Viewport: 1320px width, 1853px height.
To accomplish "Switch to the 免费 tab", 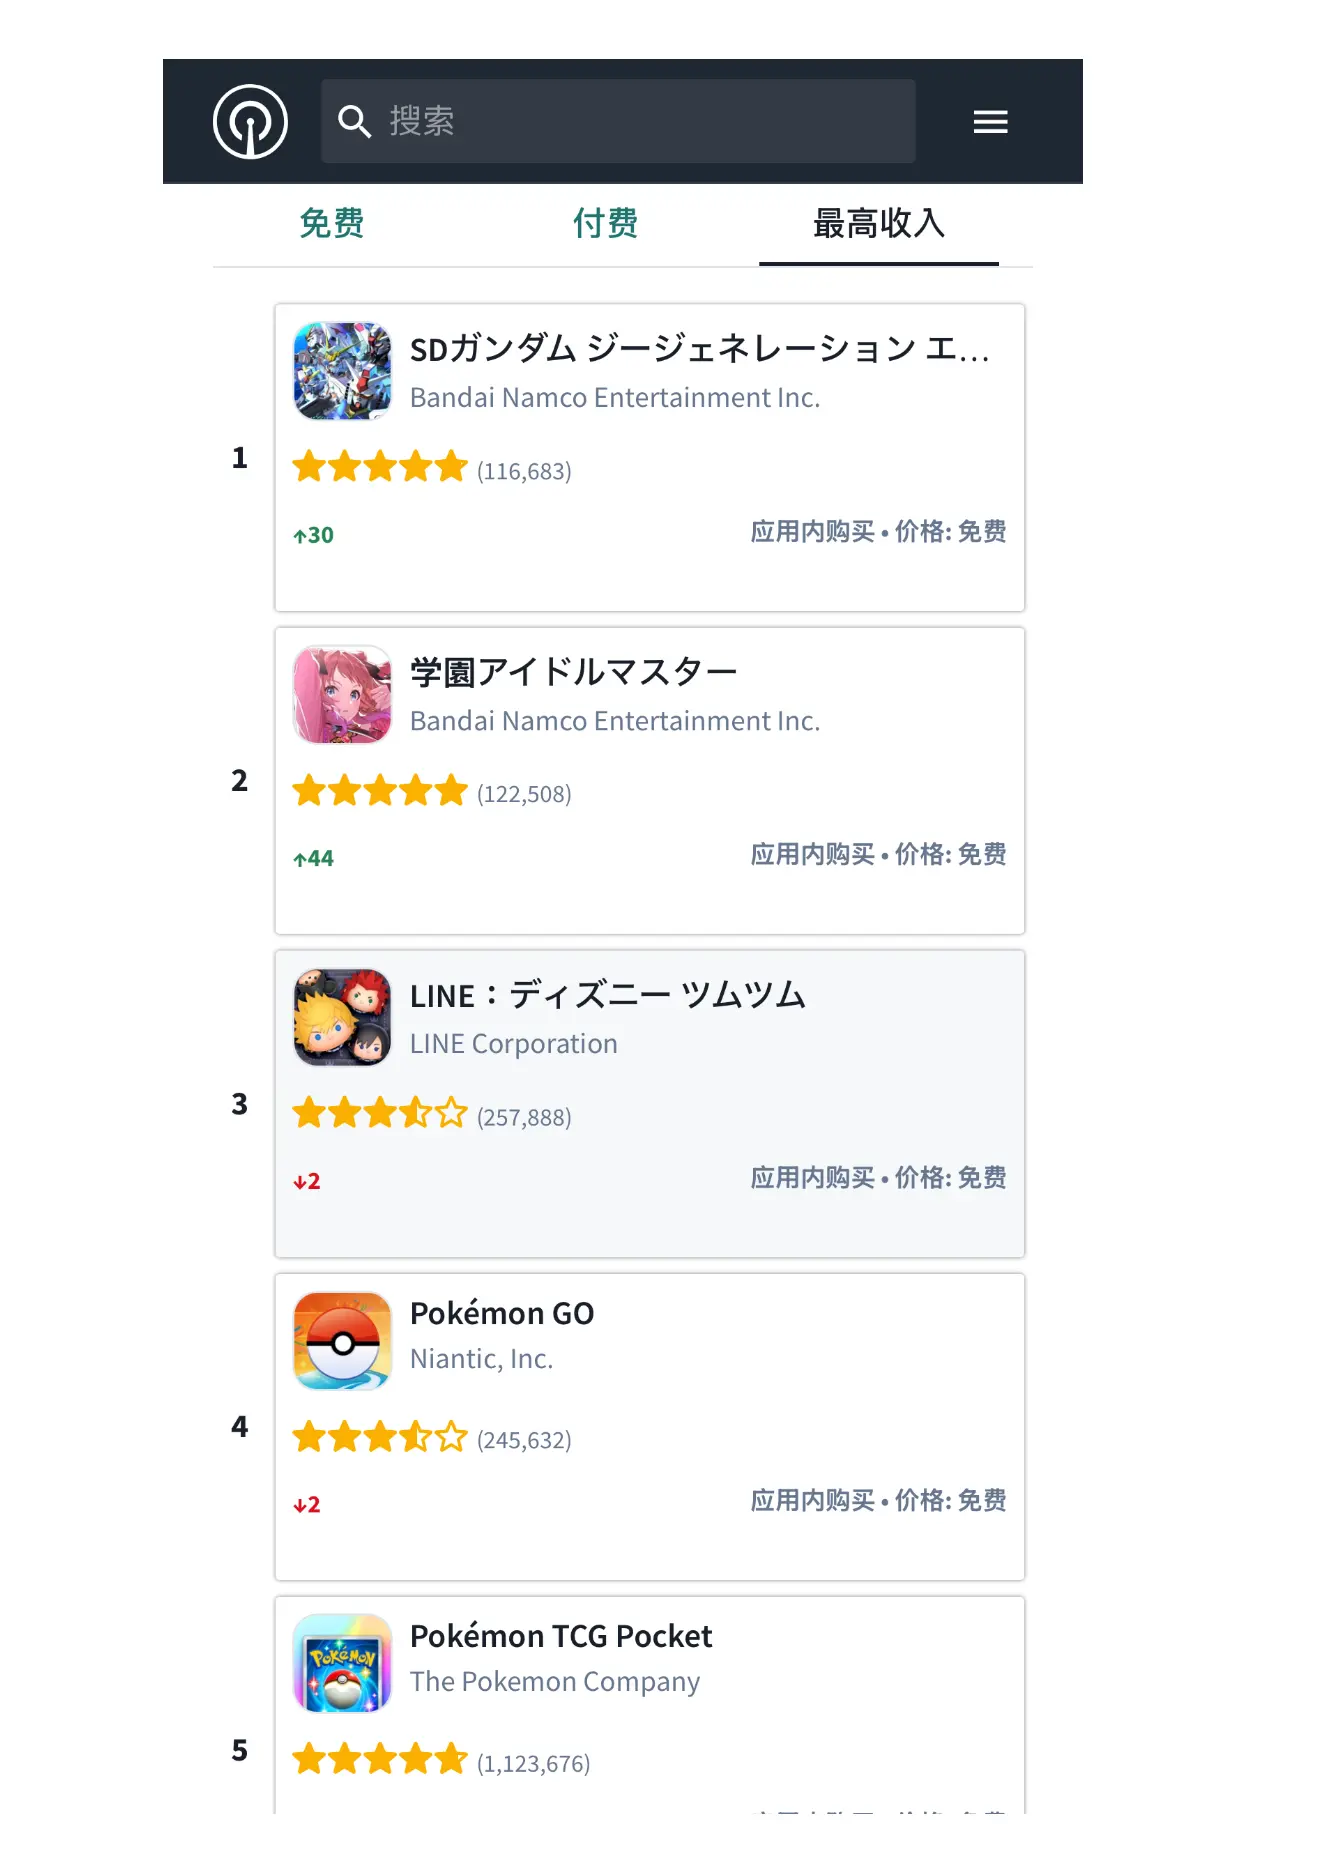I will [x=332, y=223].
